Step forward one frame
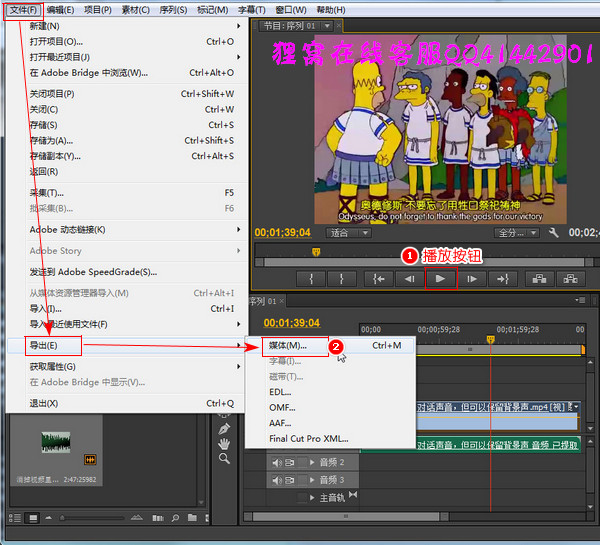The height and width of the screenshot is (545, 600). [472, 279]
